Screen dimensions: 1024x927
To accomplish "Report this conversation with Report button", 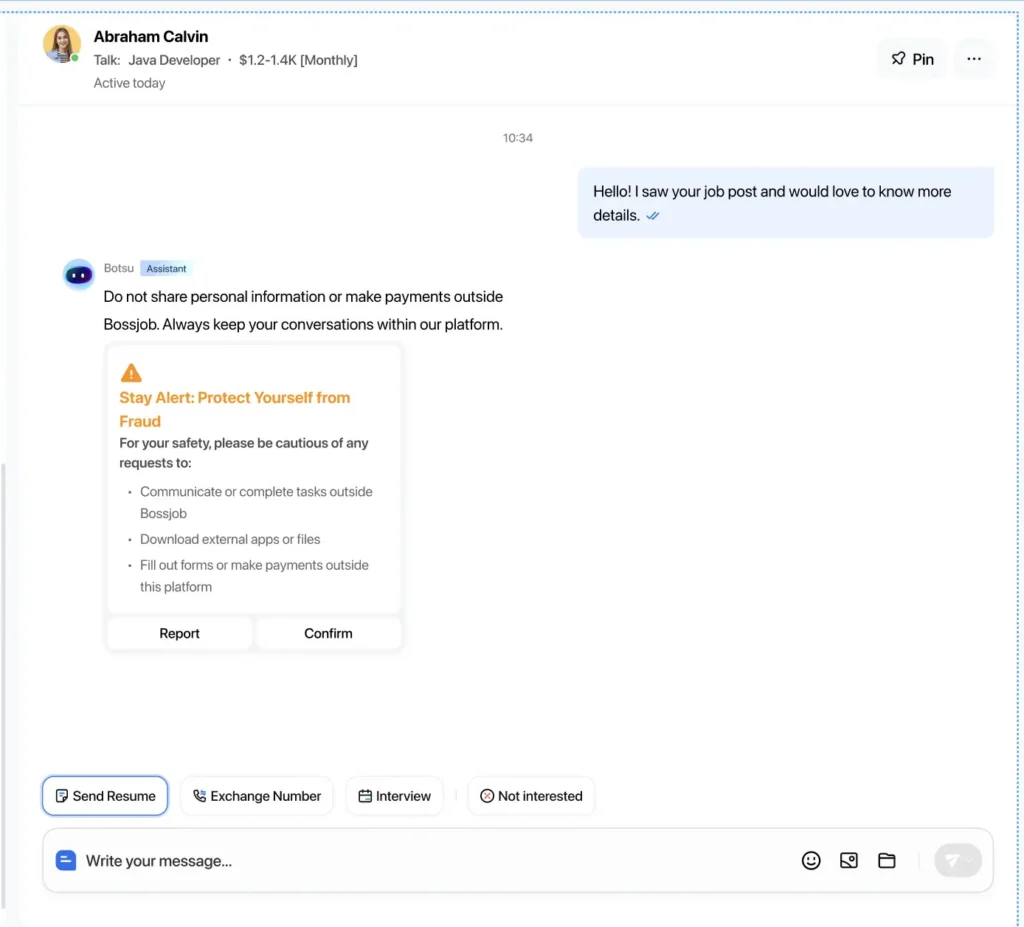I will (179, 633).
